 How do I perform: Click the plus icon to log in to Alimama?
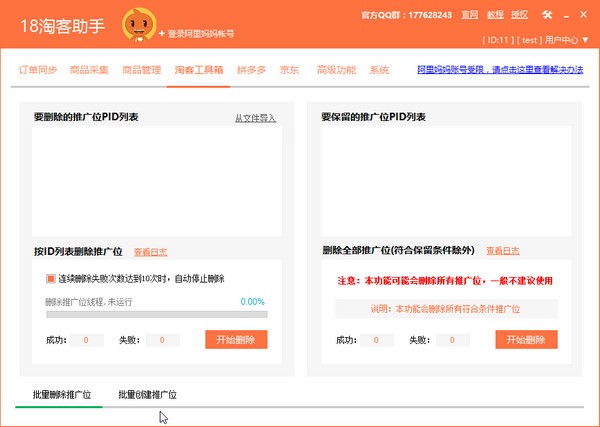pos(161,34)
